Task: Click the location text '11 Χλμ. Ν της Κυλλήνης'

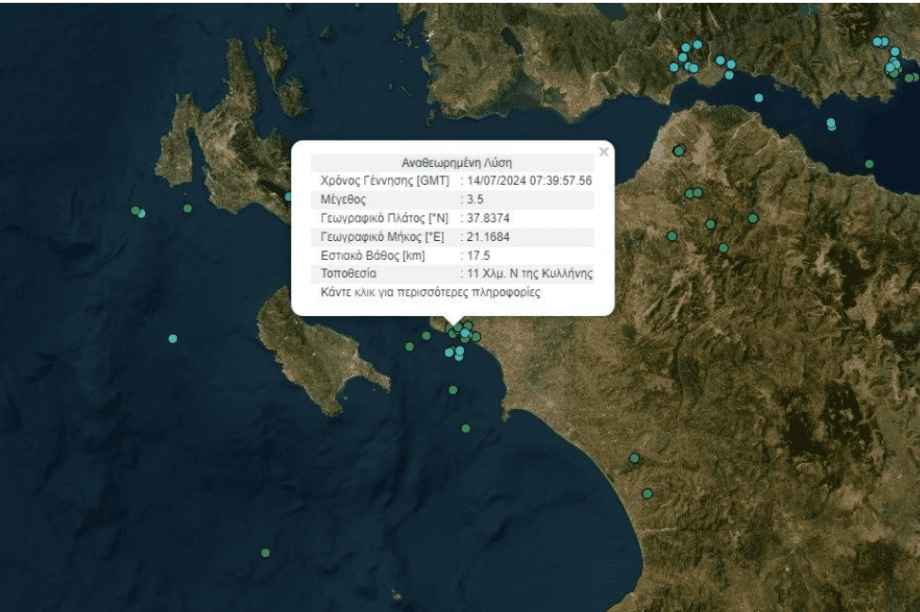Action: pos(530,273)
